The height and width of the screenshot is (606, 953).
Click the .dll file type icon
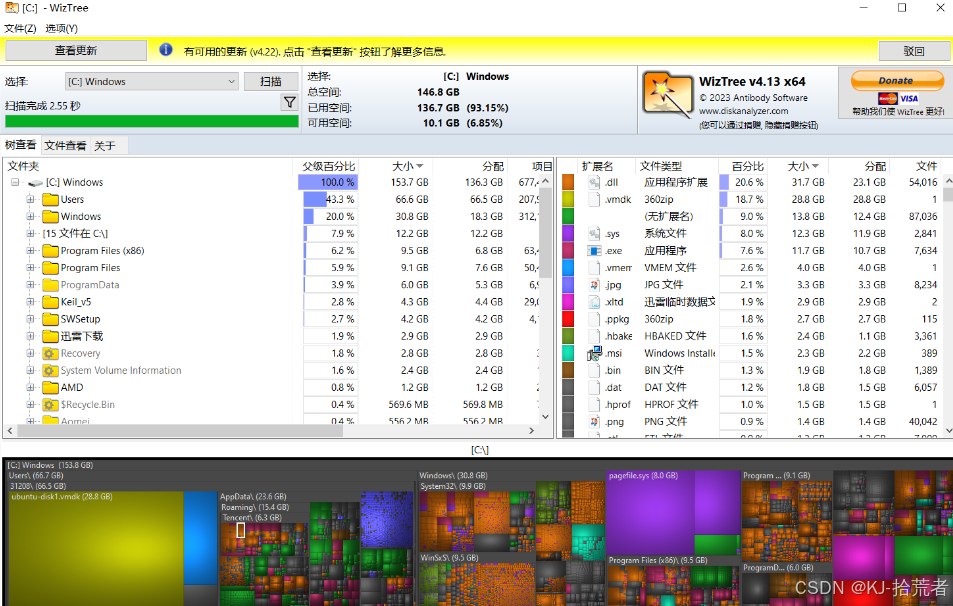pyautogui.click(x=594, y=182)
